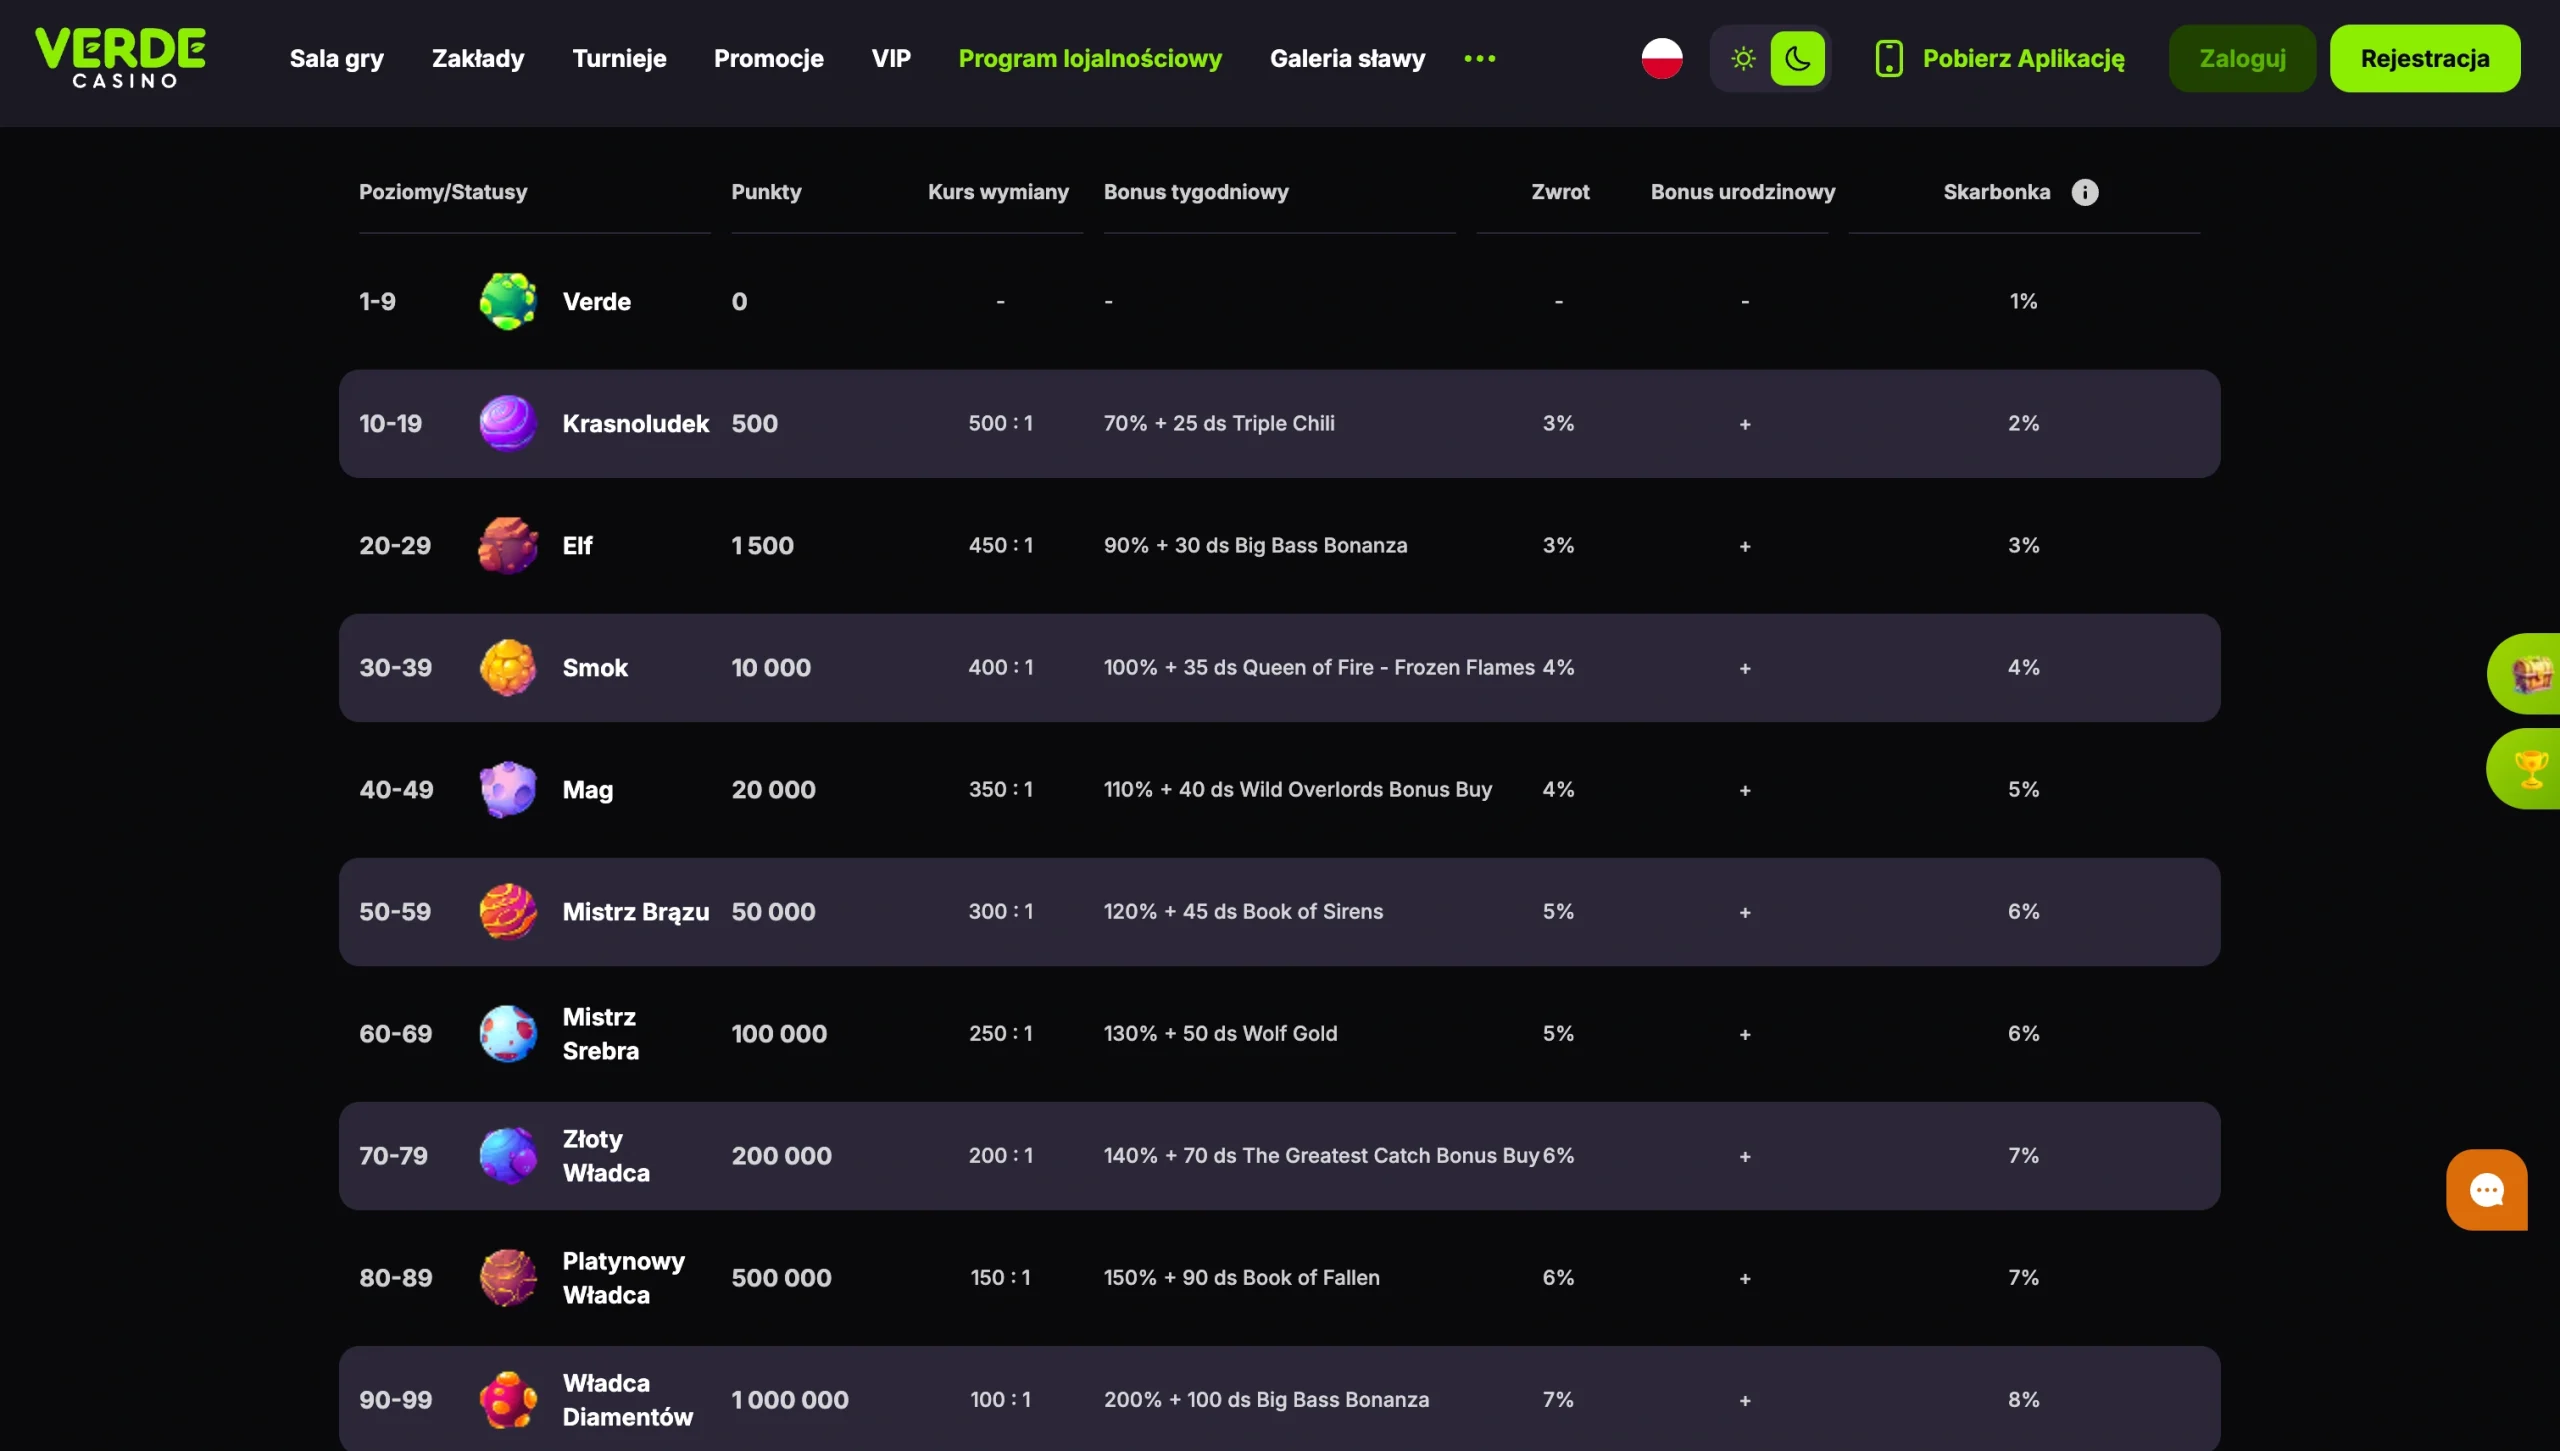The height and width of the screenshot is (1451, 2560).
Task: Switch to light theme sun icon
Action: point(1743,58)
